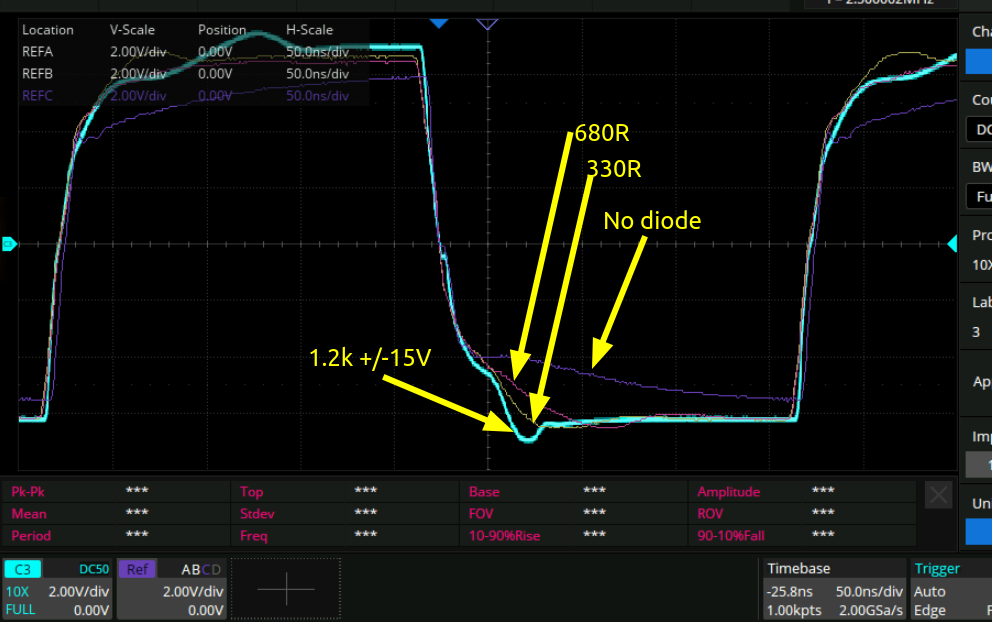Expand the bandwidth limit dropdown
The height and width of the screenshot is (622, 992).
978,197
